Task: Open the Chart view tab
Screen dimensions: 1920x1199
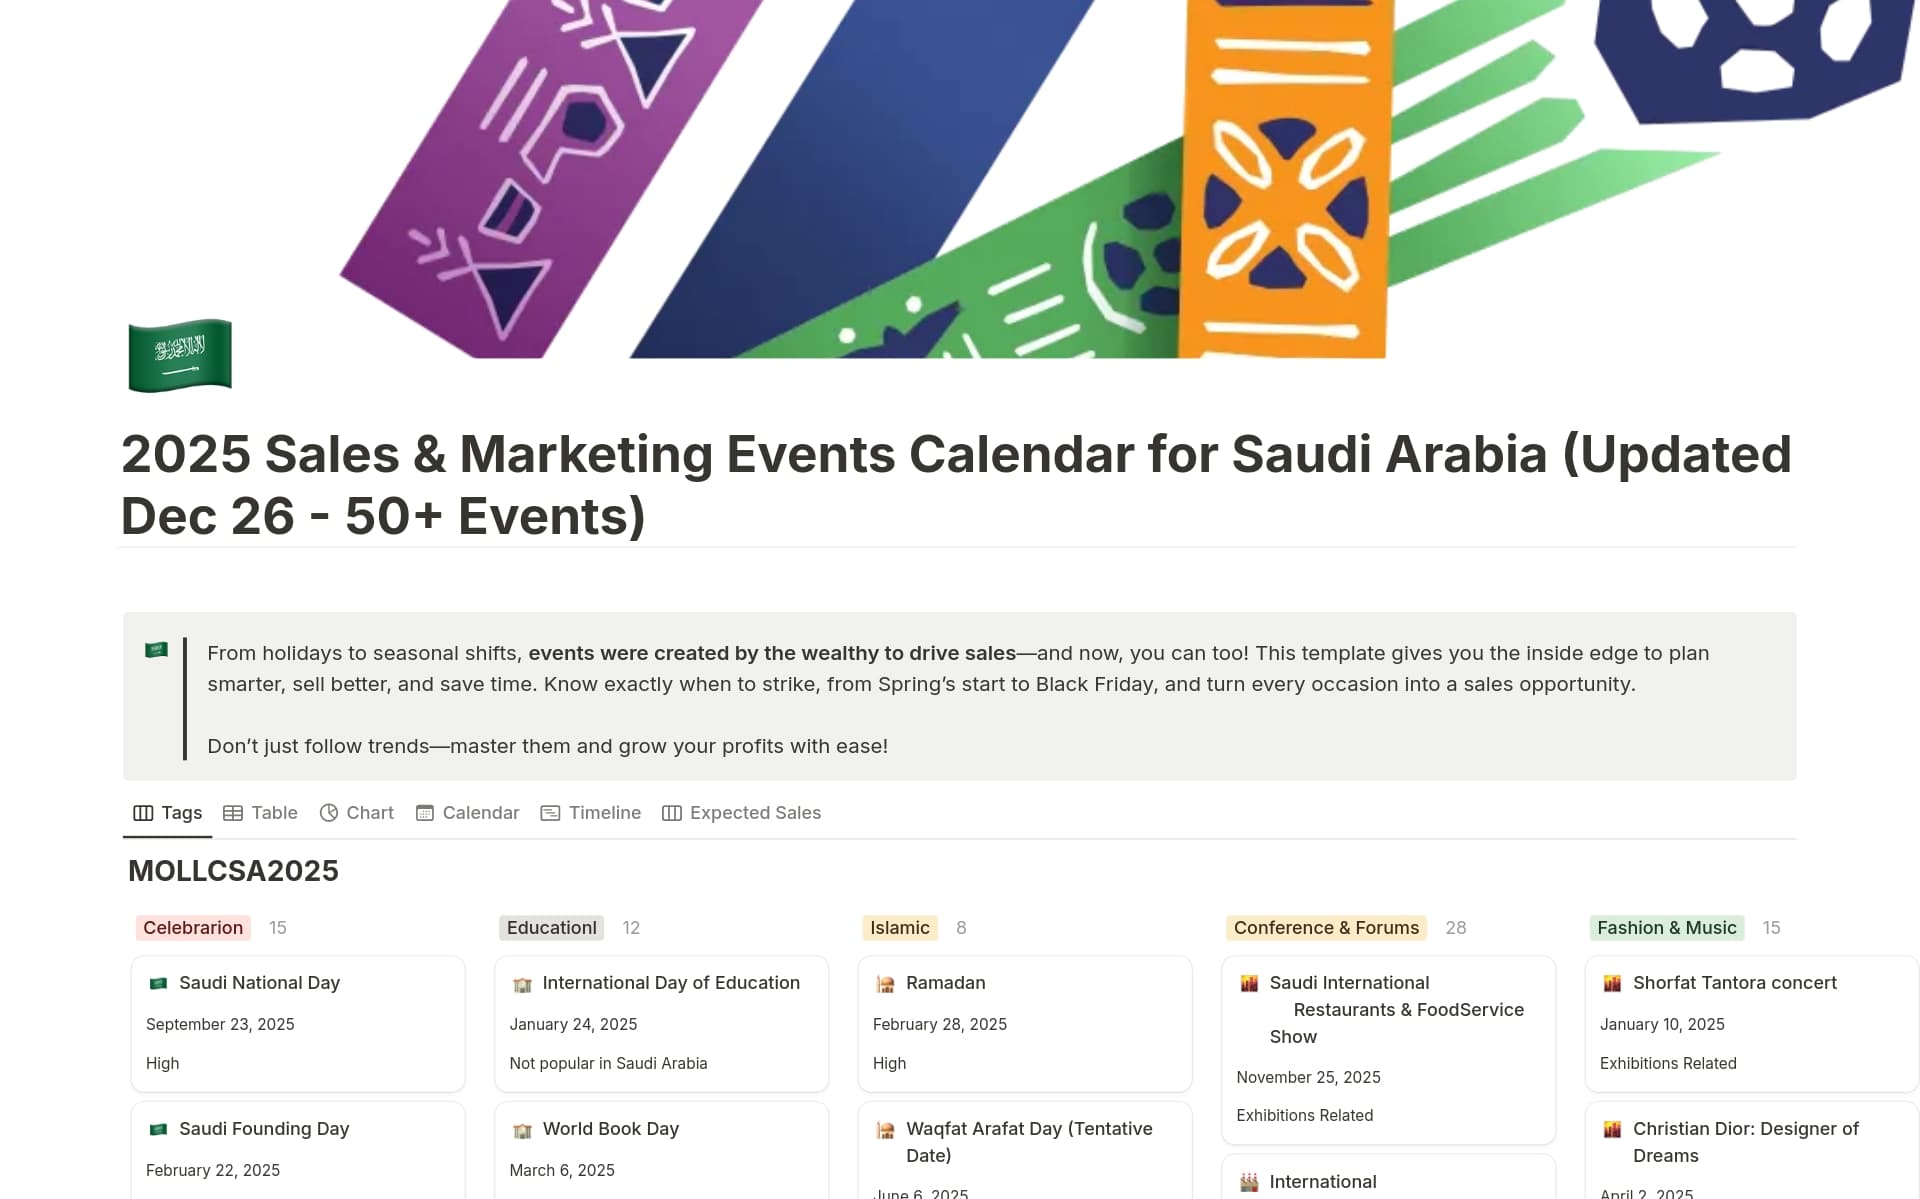Action: tap(357, 813)
